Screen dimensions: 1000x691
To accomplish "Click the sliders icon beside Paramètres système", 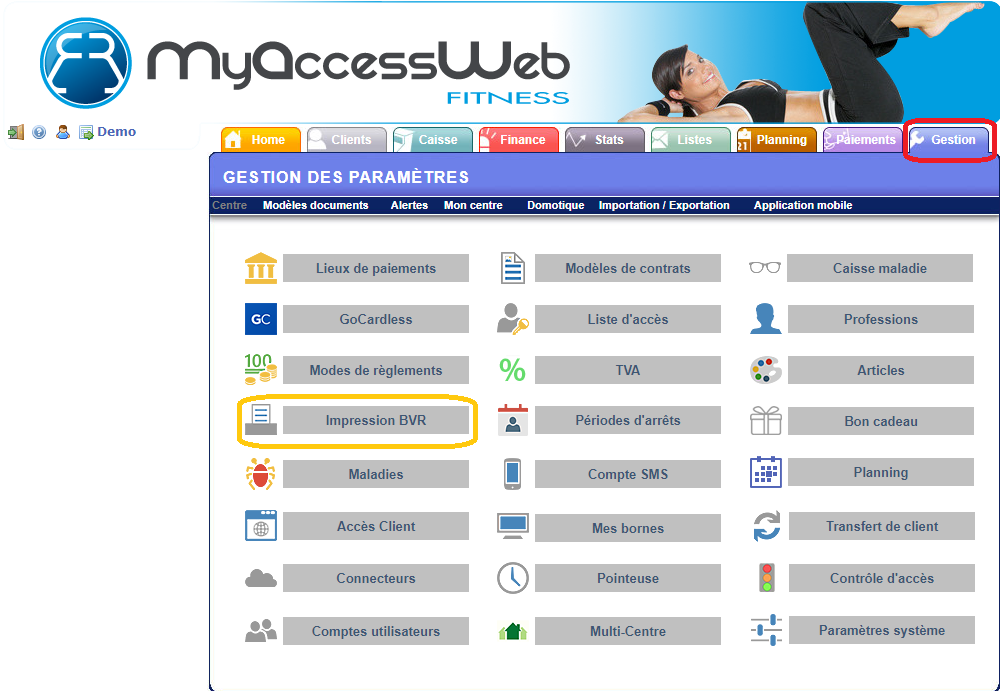I will pyautogui.click(x=766, y=630).
